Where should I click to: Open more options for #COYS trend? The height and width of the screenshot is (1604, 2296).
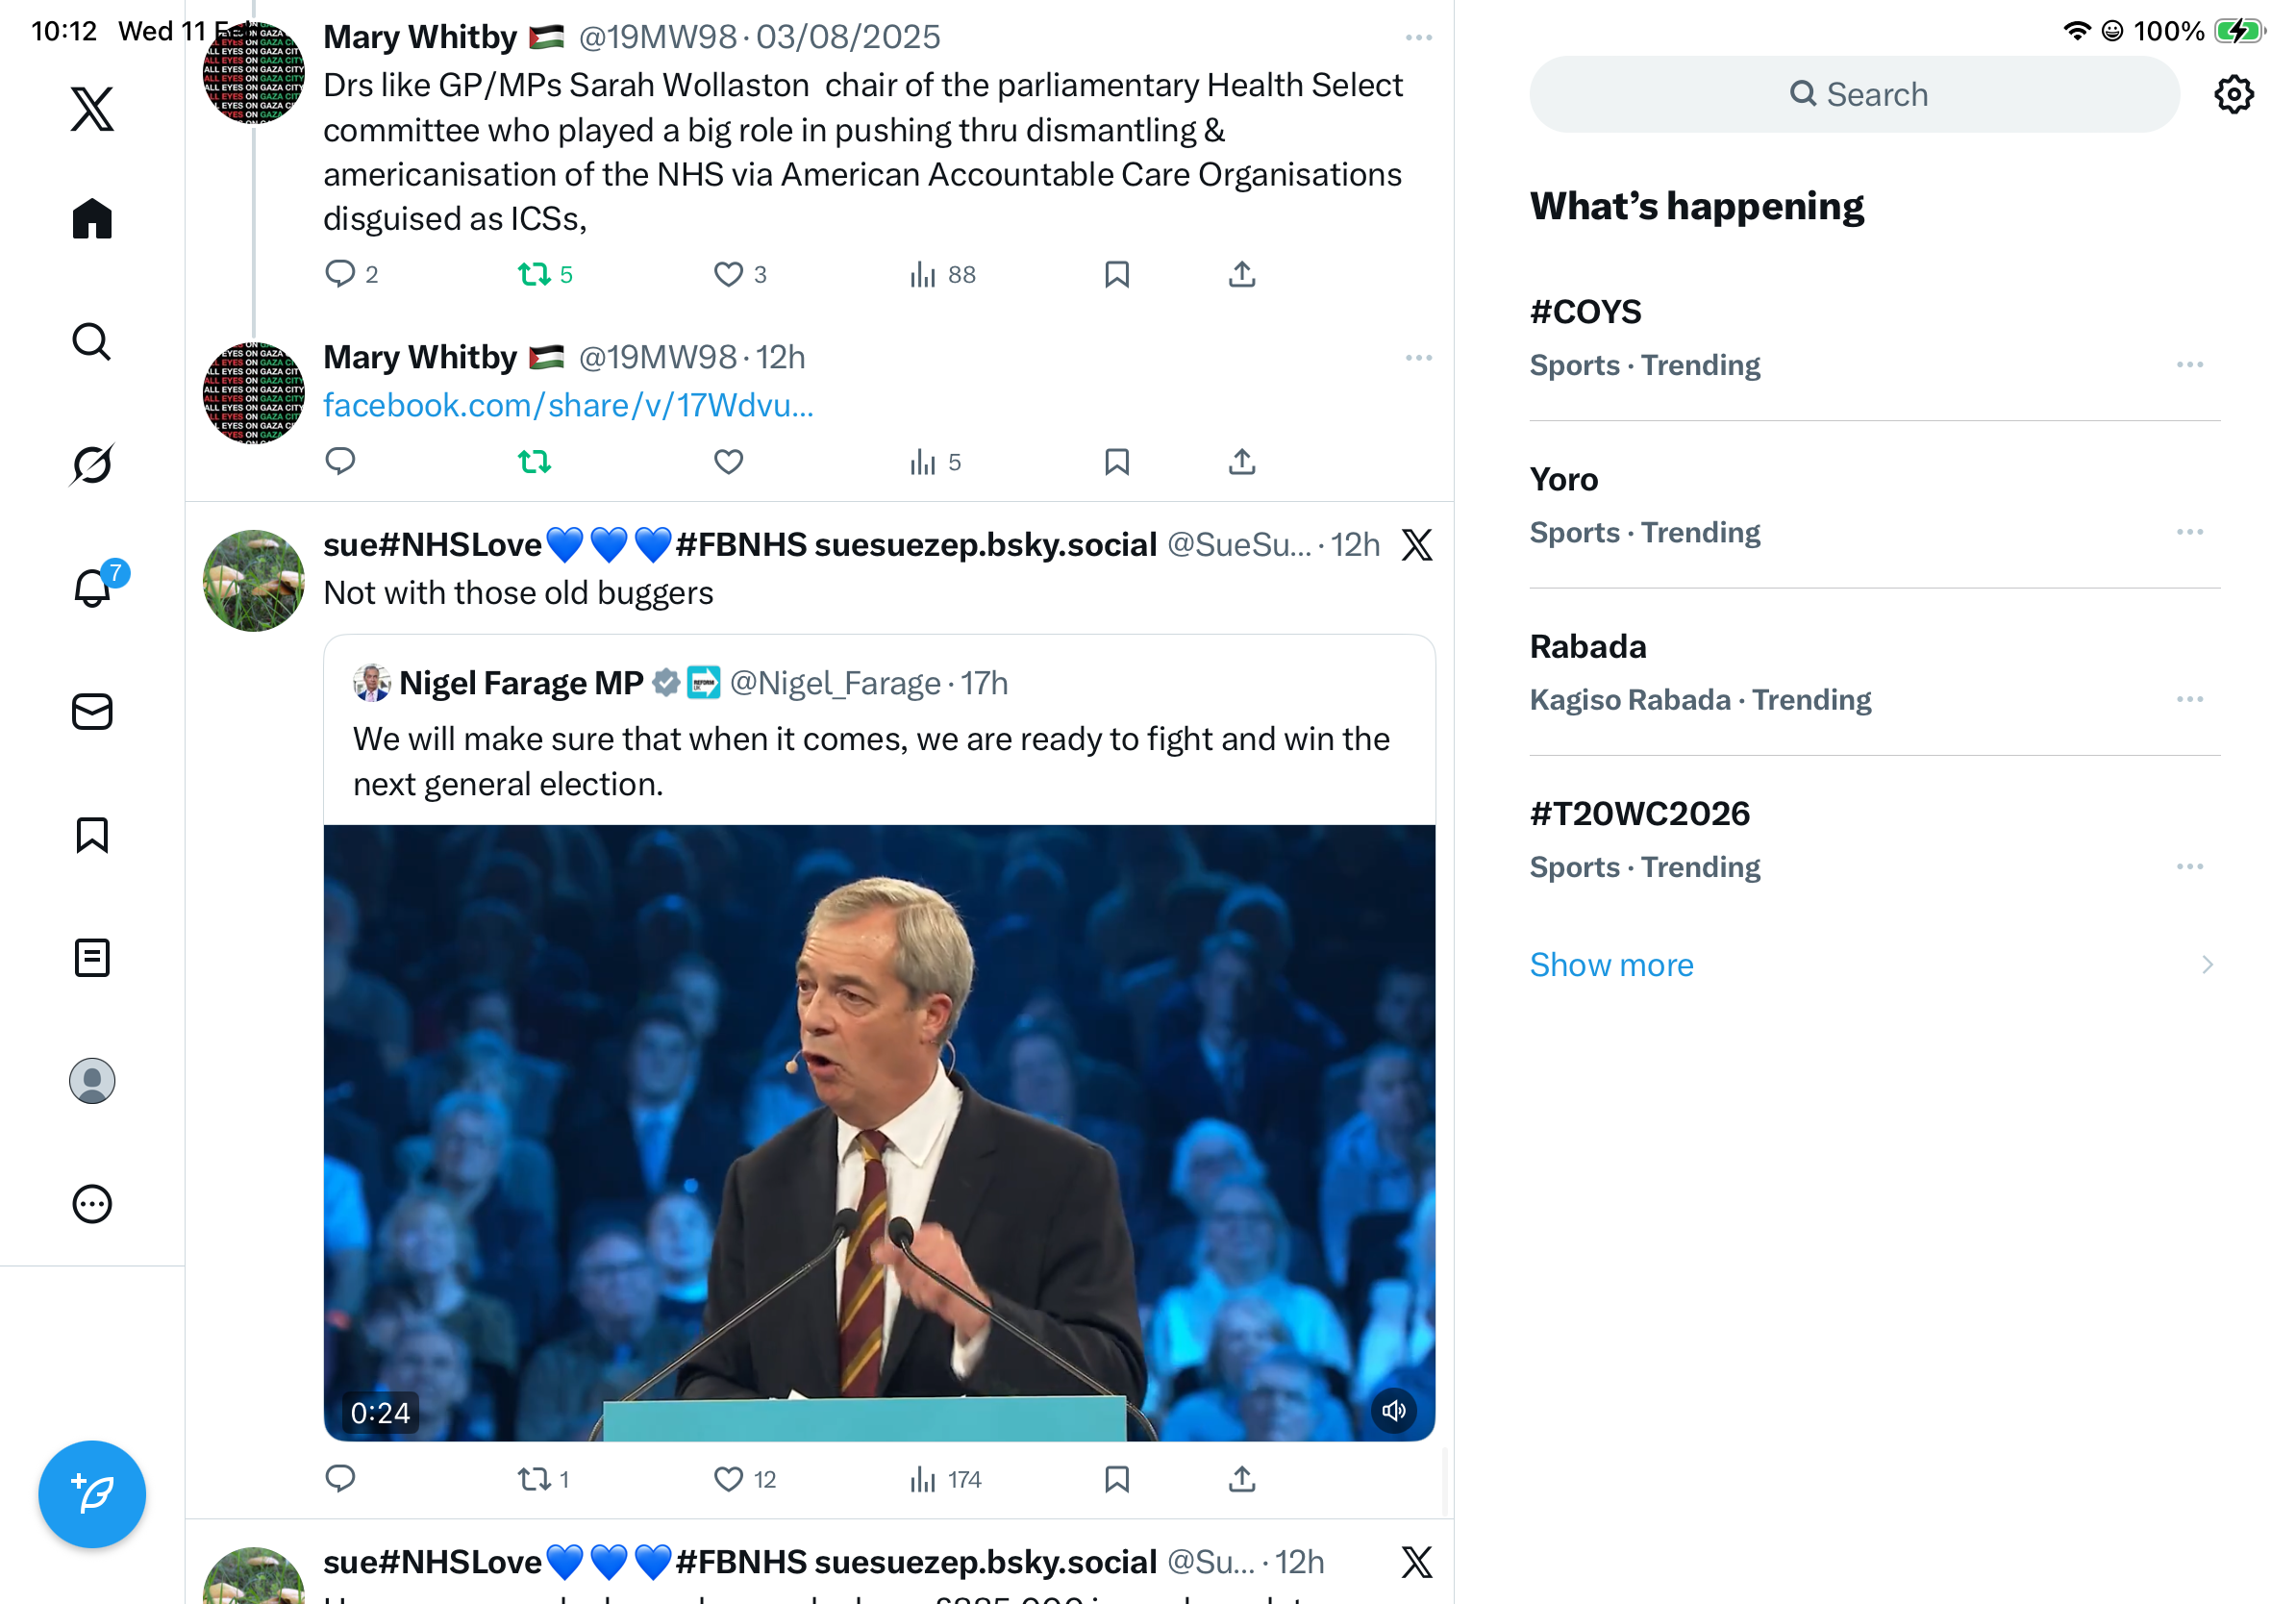(2189, 365)
